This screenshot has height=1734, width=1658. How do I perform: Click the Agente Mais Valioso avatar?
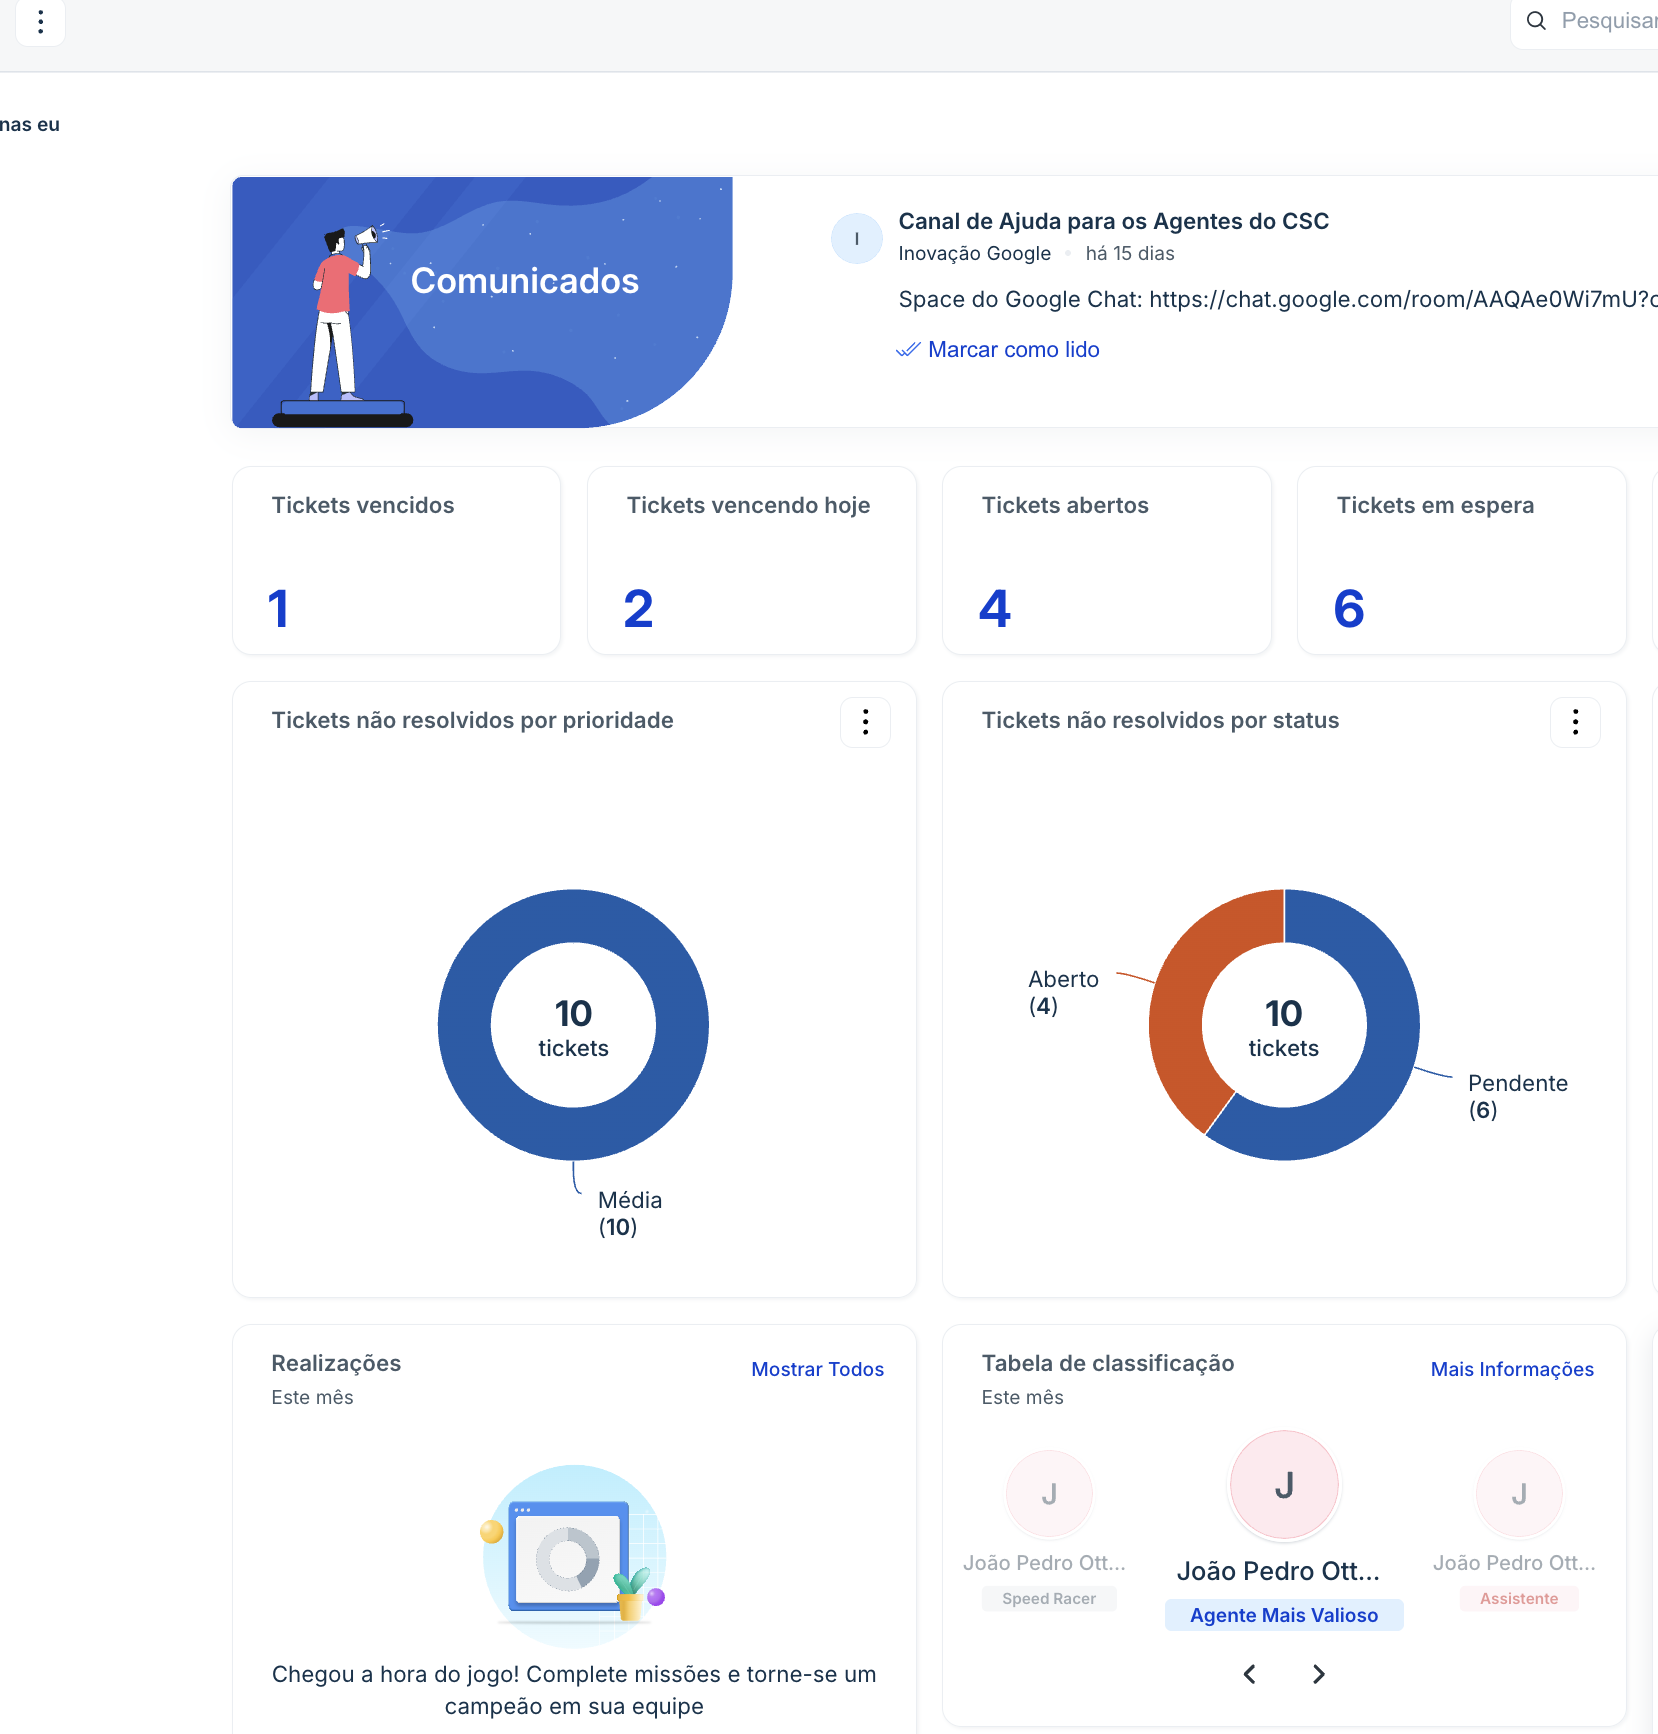click(x=1284, y=1485)
